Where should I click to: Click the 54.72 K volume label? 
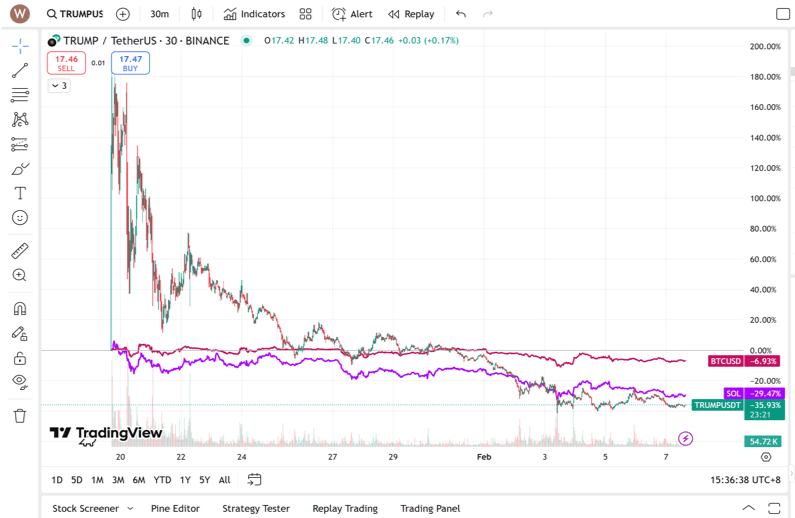coord(763,441)
